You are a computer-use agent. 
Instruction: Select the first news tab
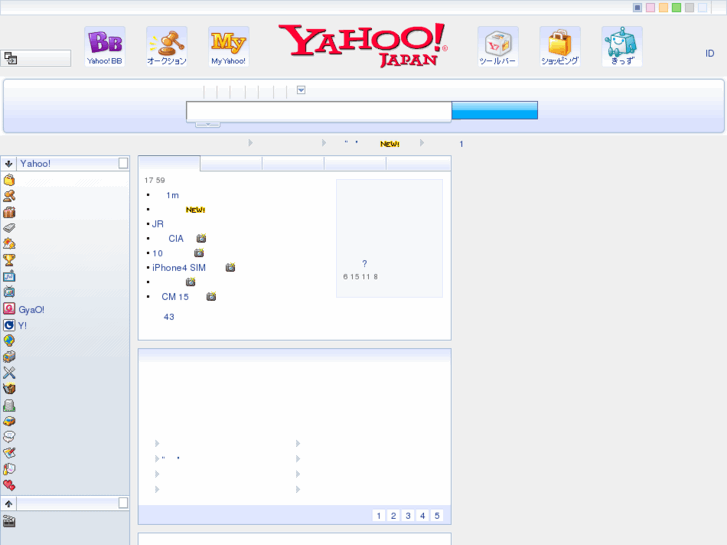[x=169, y=163]
